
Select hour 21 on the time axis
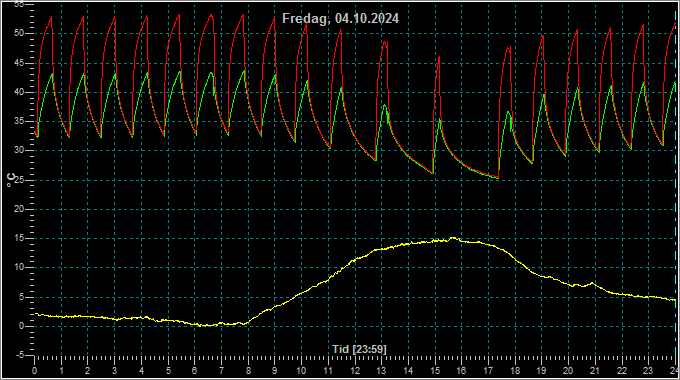[x=595, y=371]
